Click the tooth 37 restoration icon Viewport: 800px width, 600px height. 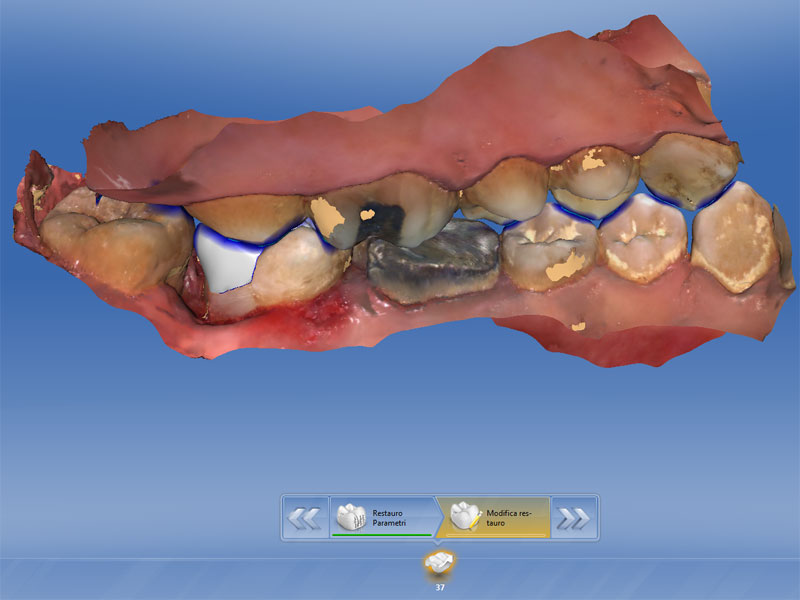coord(439,564)
